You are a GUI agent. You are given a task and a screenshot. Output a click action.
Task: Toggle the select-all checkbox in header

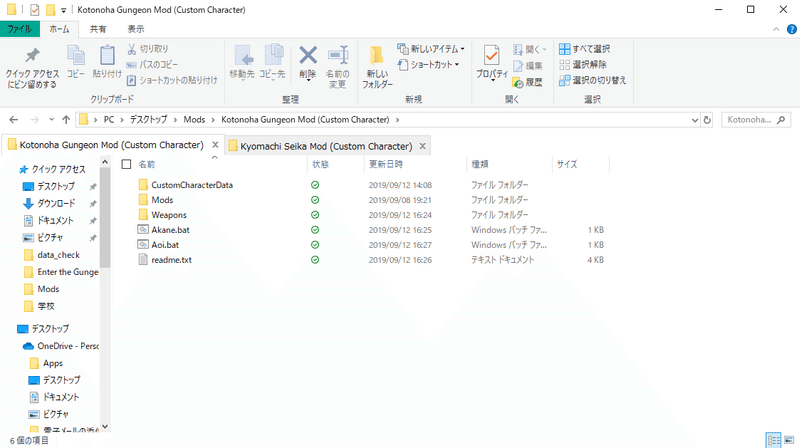(x=127, y=164)
